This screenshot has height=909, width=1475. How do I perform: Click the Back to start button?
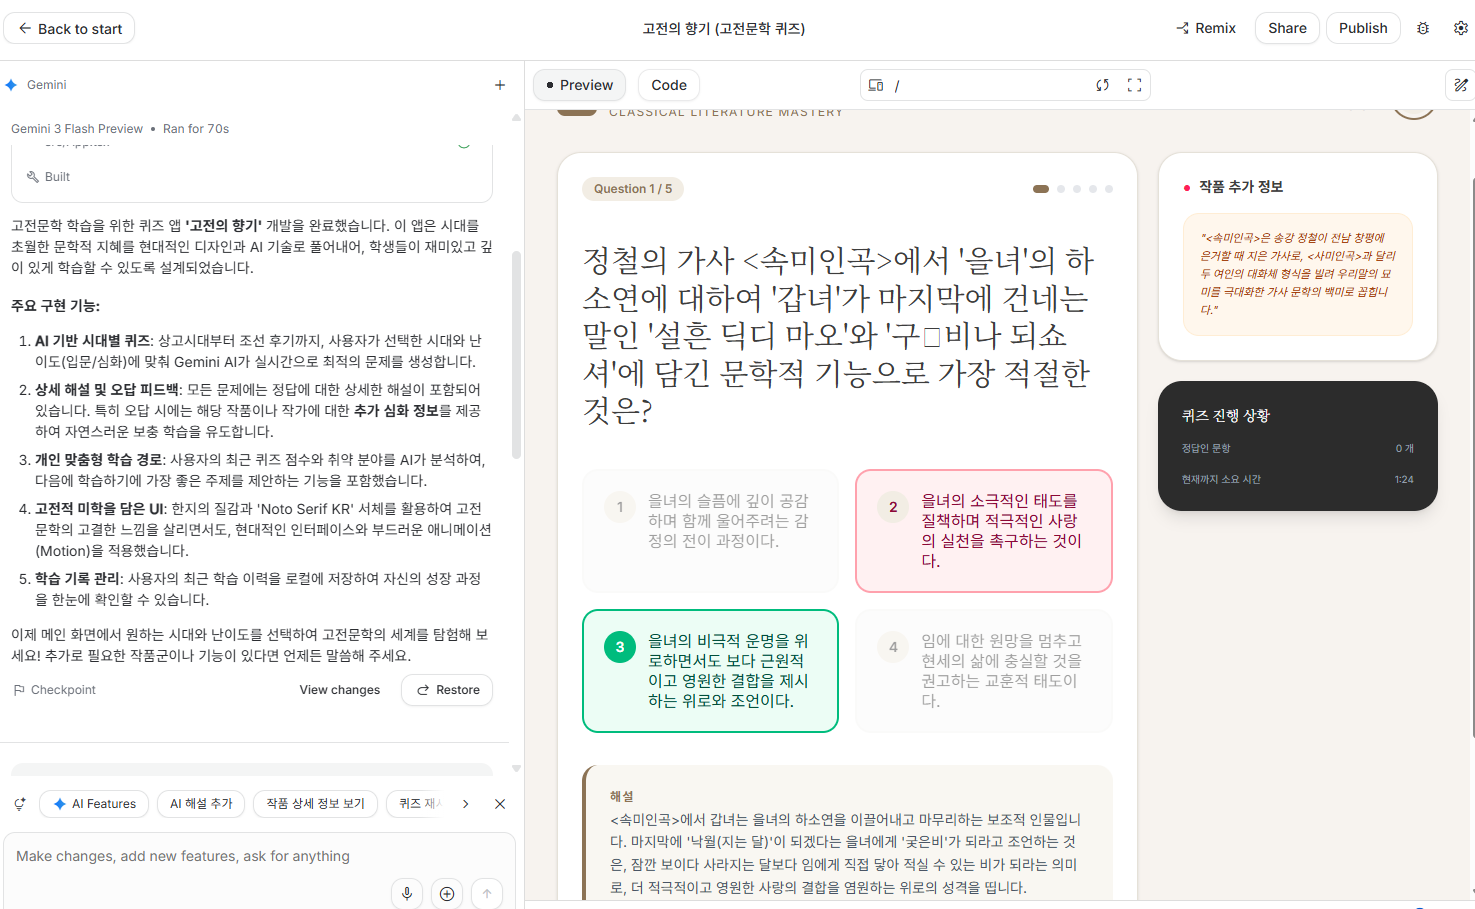click(69, 28)
